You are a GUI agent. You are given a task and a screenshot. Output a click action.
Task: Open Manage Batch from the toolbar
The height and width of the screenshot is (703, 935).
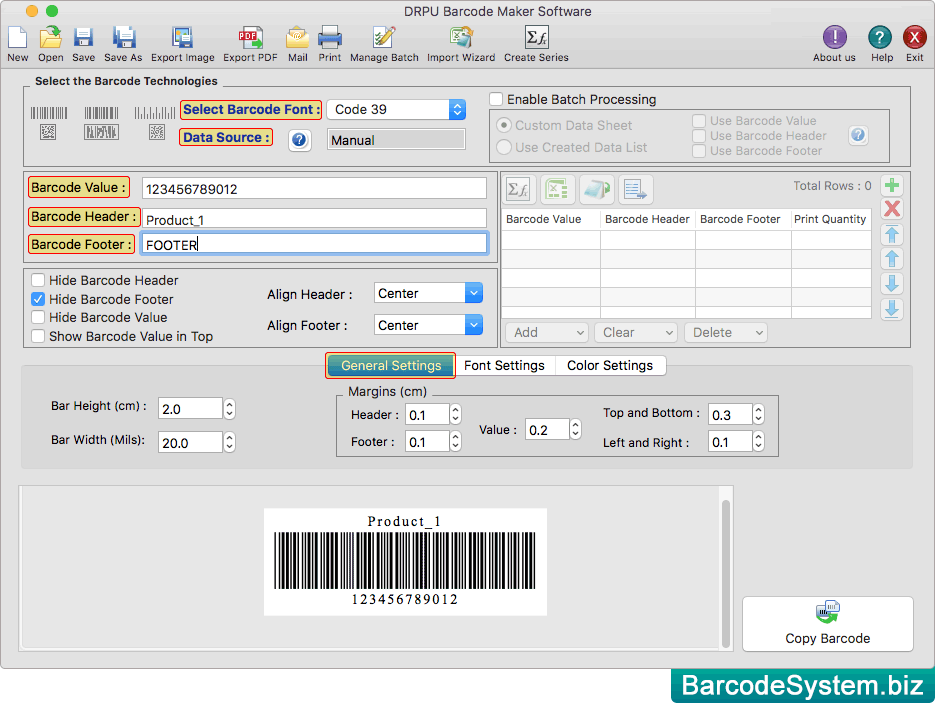(384, 38)
